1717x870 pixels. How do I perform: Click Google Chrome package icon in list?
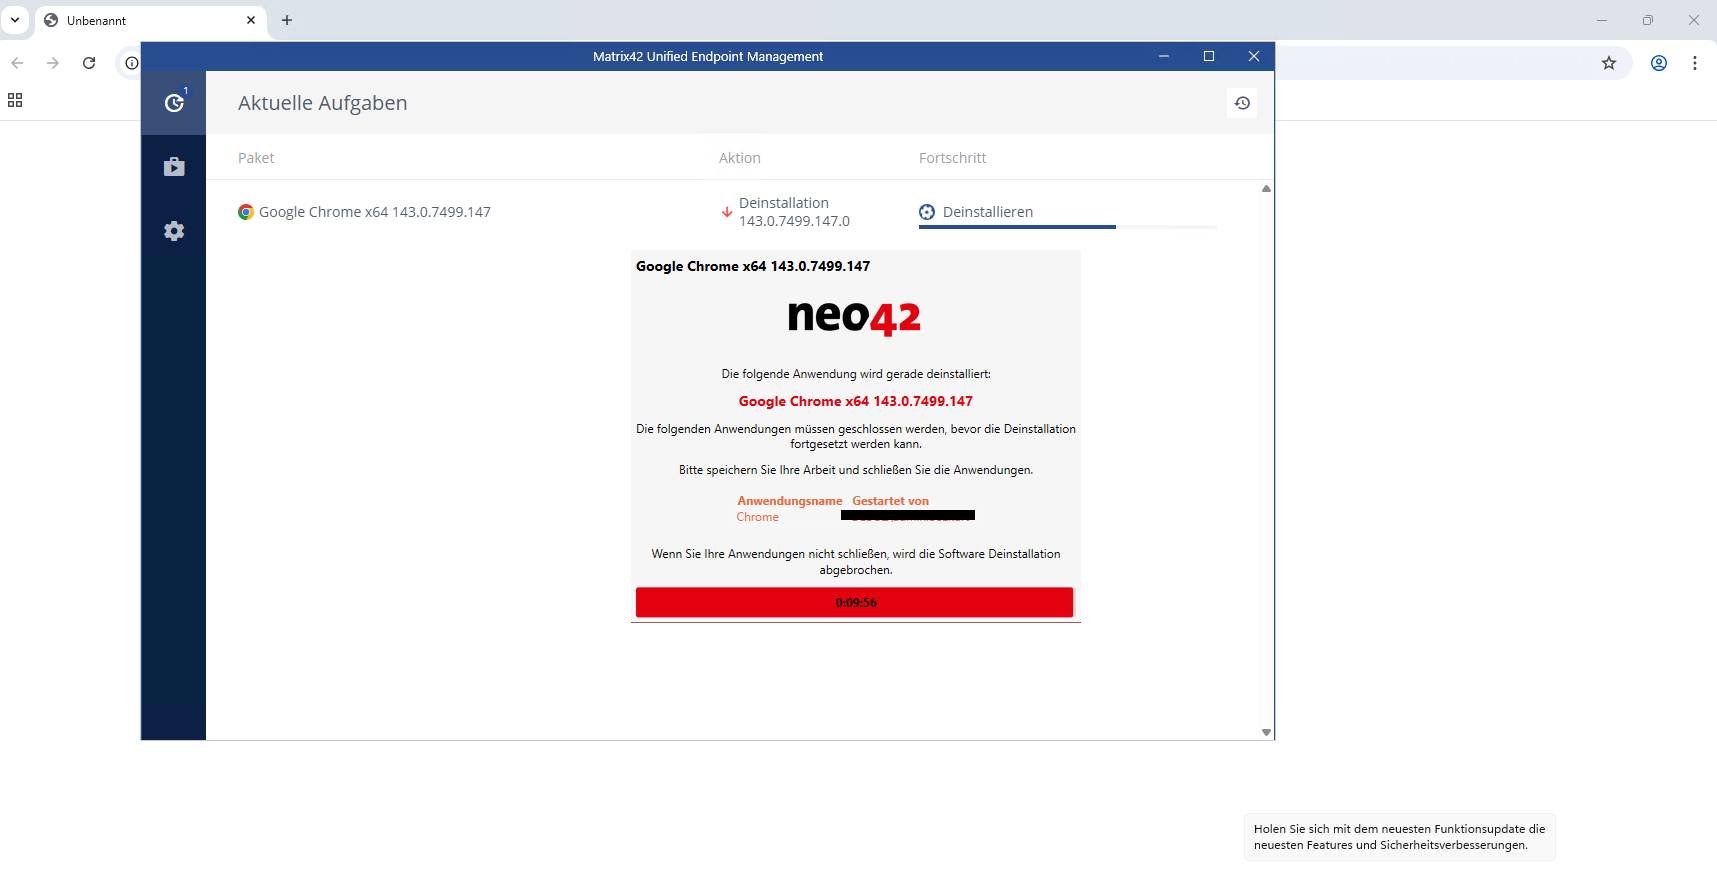point(246,212)
